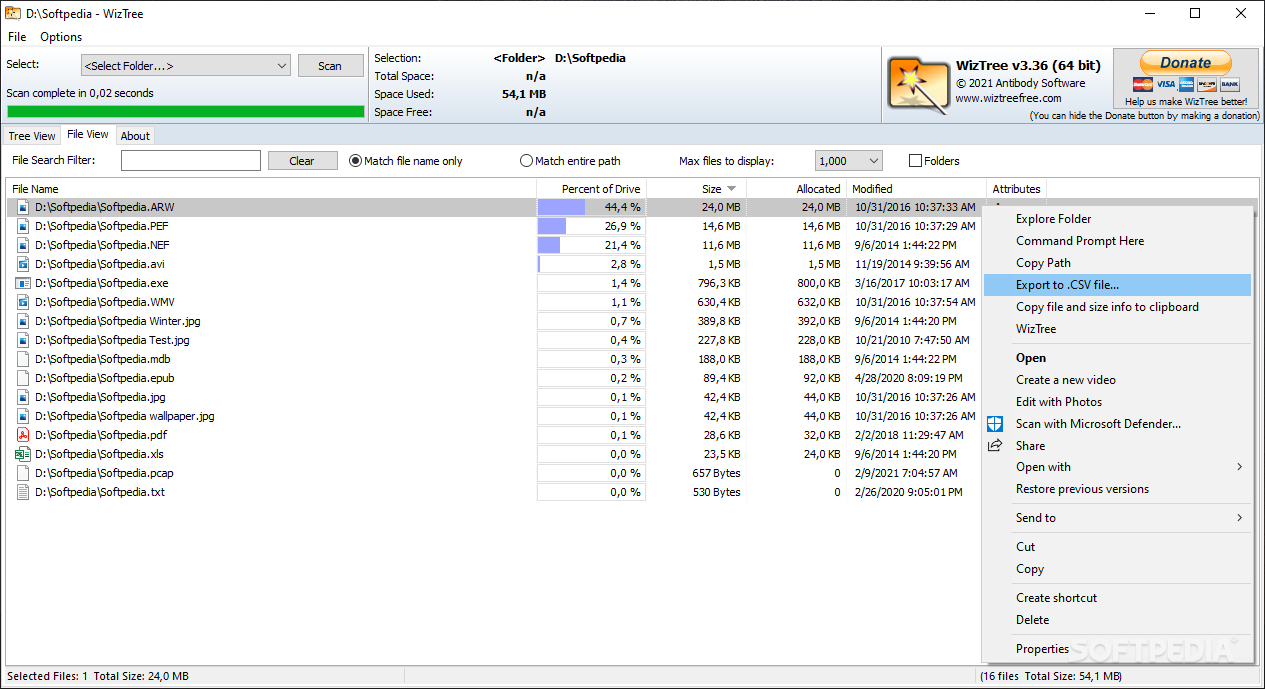The height and width of the screenshot is (689, 1265).
Task: Click the Softpedia.xls Excel icon
Action: (23, 455)
